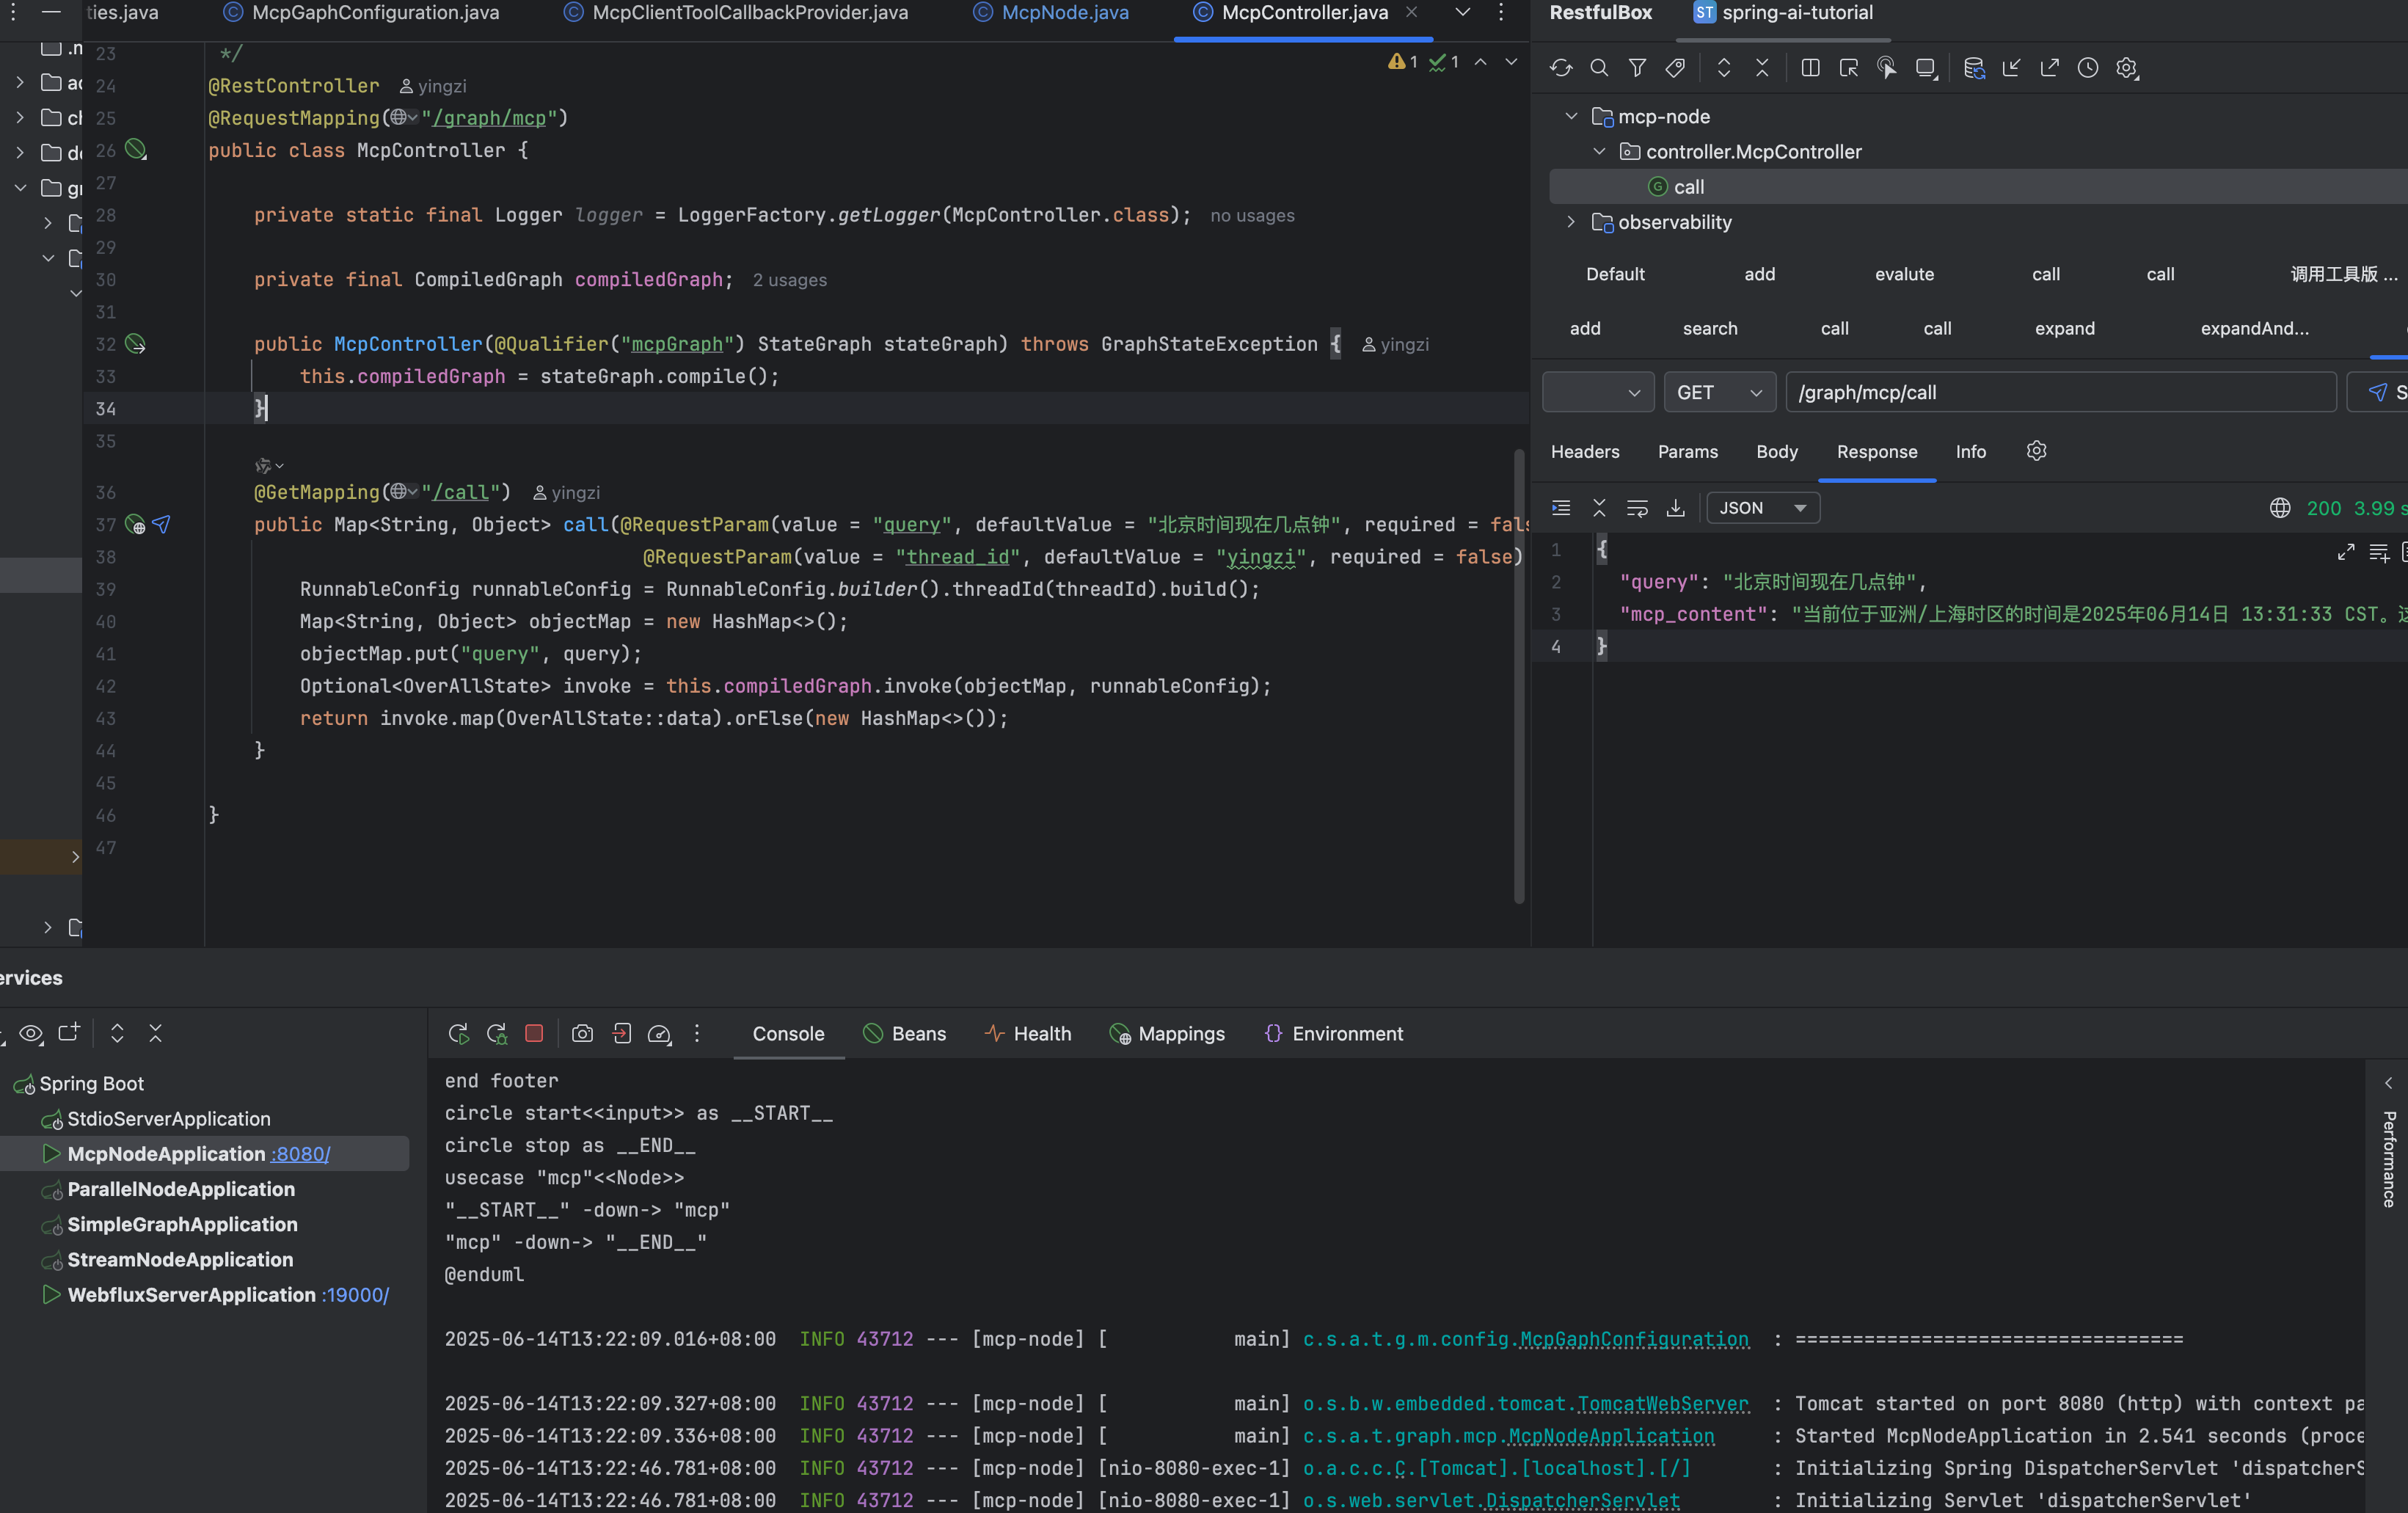
Task: Click the RestfulBox refresh icon
Action: 1561,68
